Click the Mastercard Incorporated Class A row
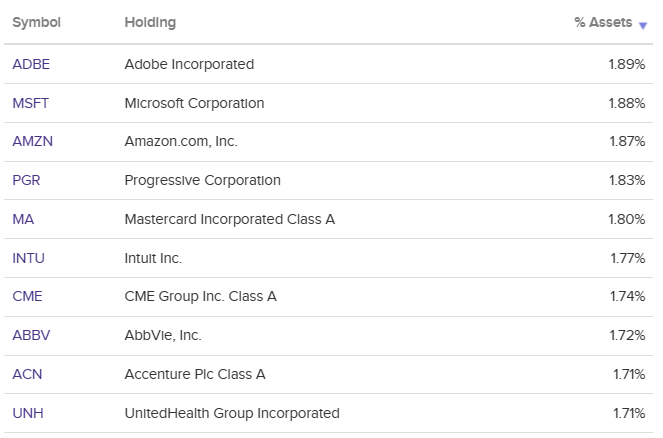663x438 pixels. click(x=229, y=219)
